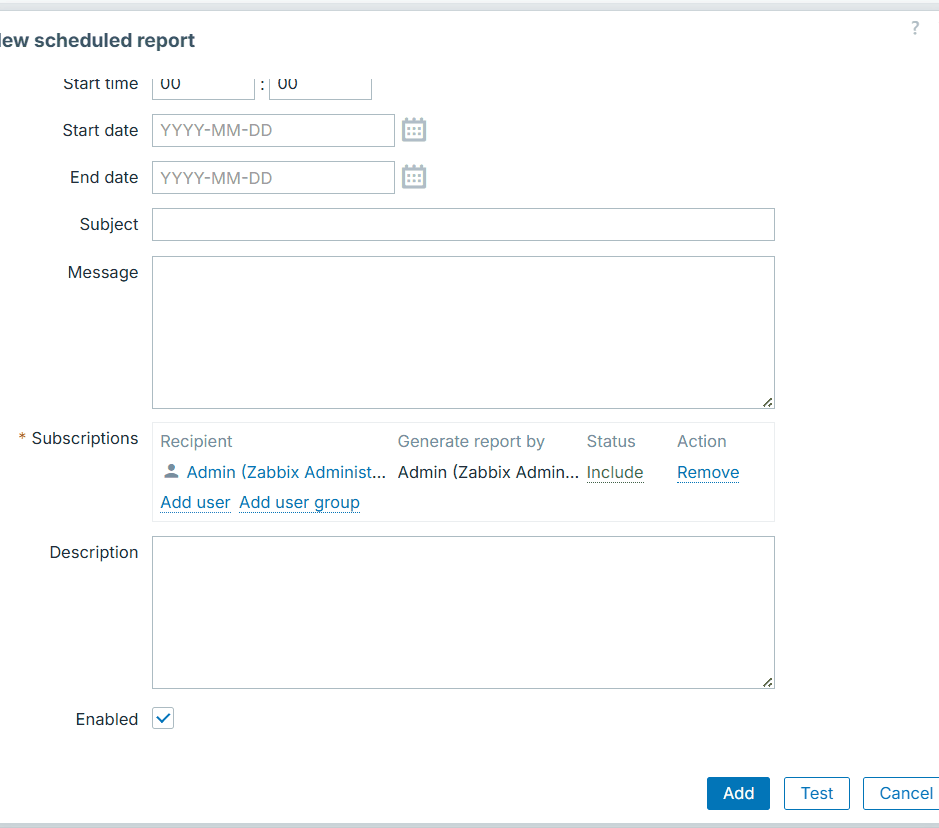Screen dimensions: 939x828
Task: Click the Description textarea resize grip
Action: point(767,682)
